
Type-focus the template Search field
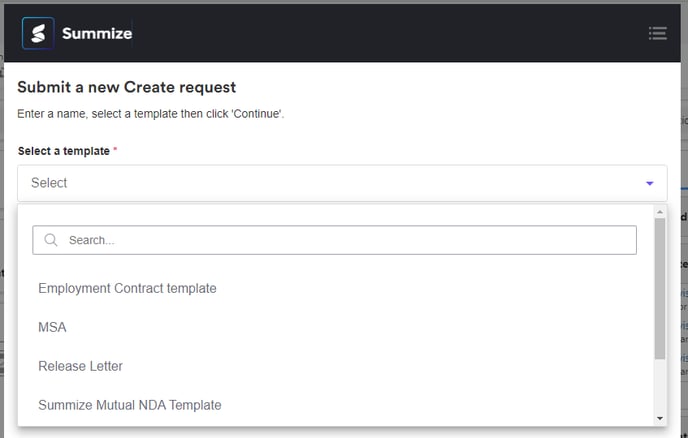[x=345, y=240]
